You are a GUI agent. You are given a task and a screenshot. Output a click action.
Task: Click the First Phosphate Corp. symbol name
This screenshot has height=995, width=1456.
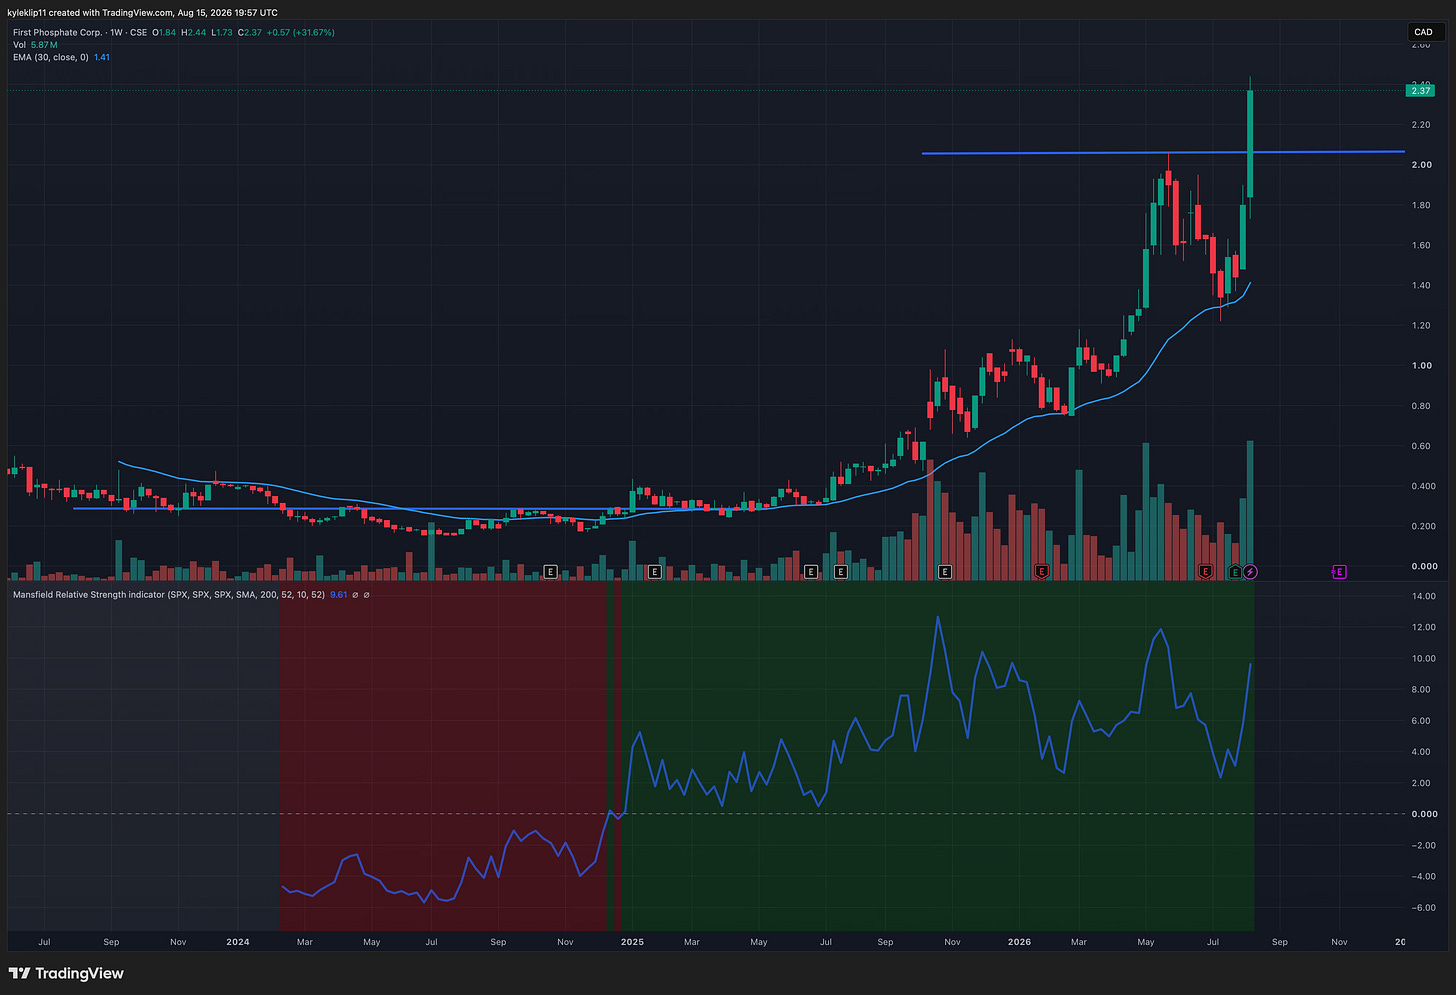click(57, 33)
